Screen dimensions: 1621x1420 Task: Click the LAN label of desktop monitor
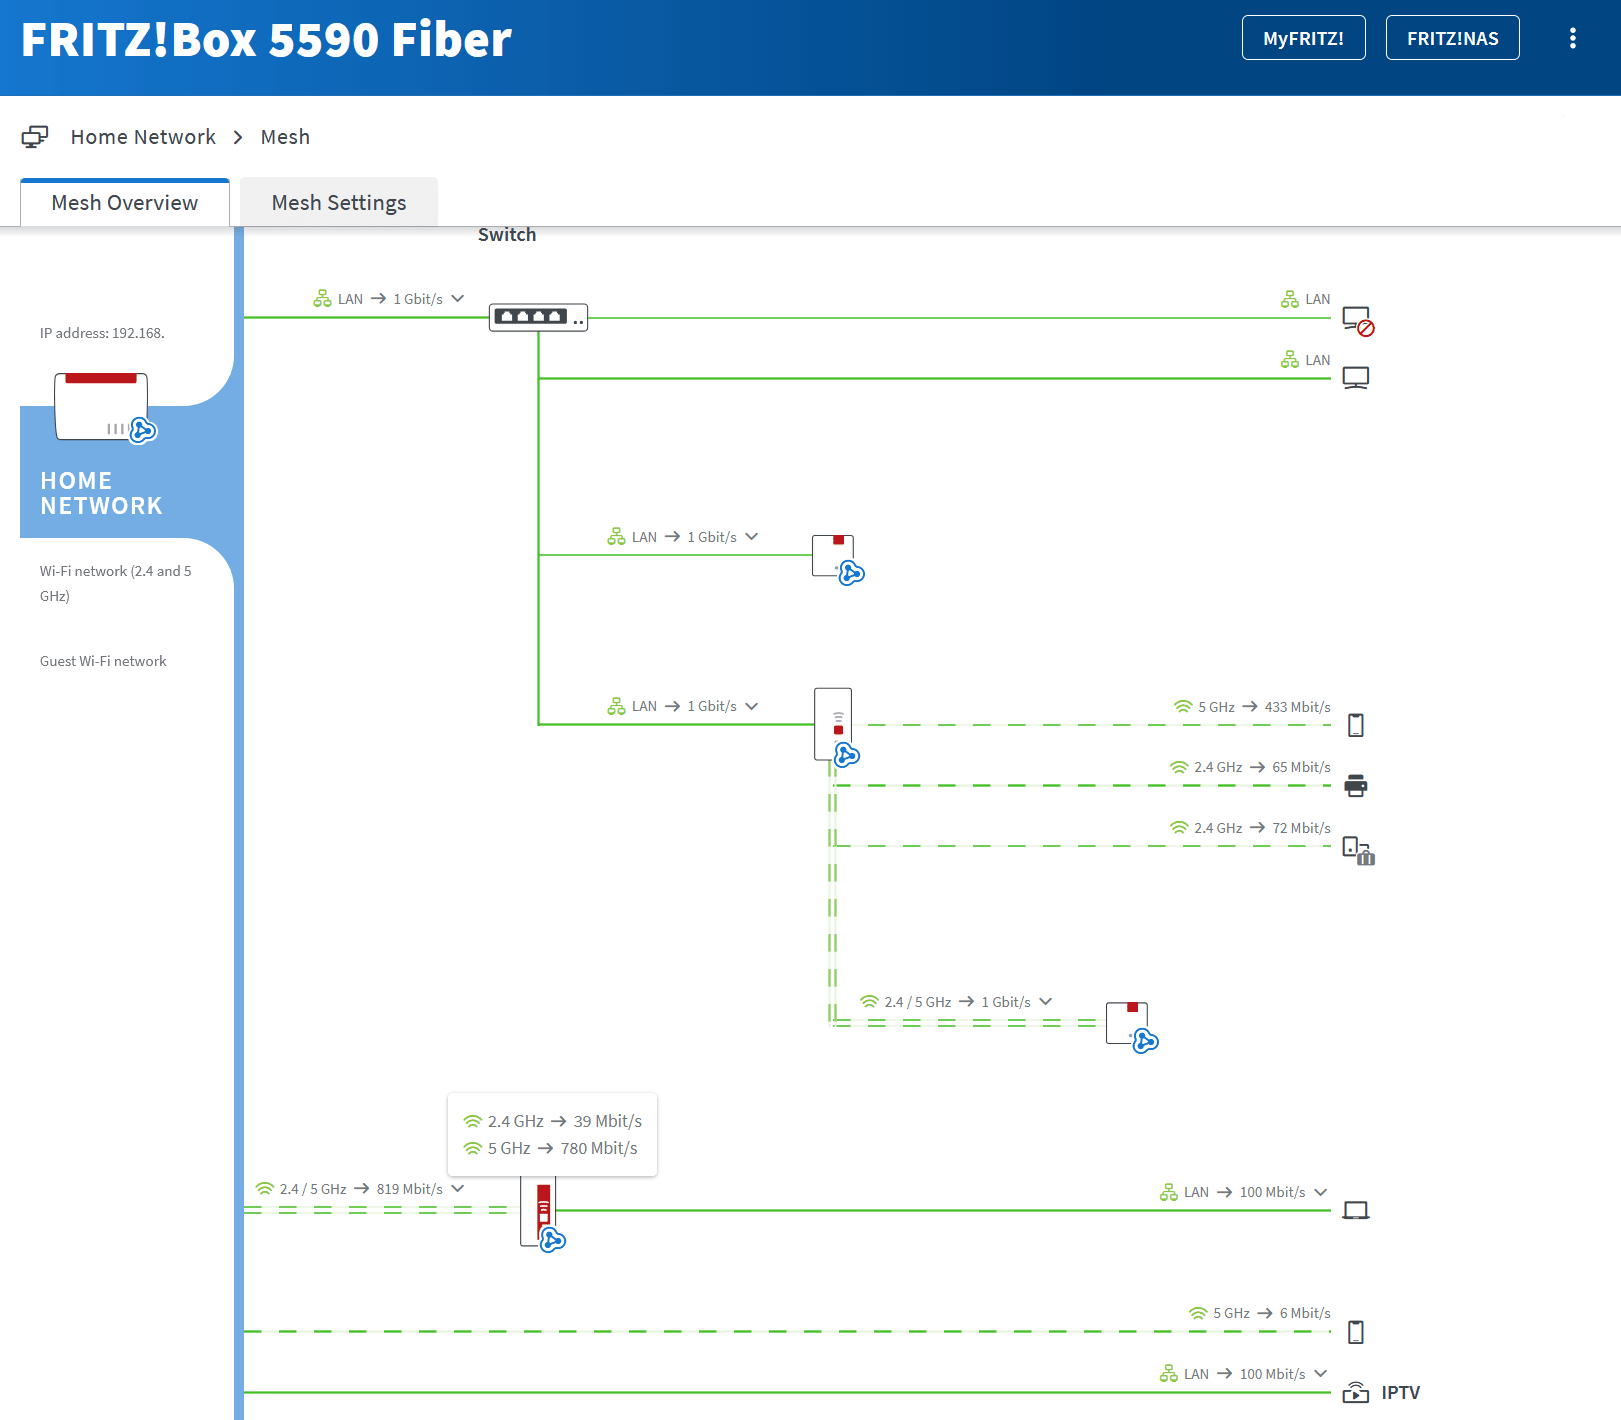pyautogui.click(x=1305, y=360)
